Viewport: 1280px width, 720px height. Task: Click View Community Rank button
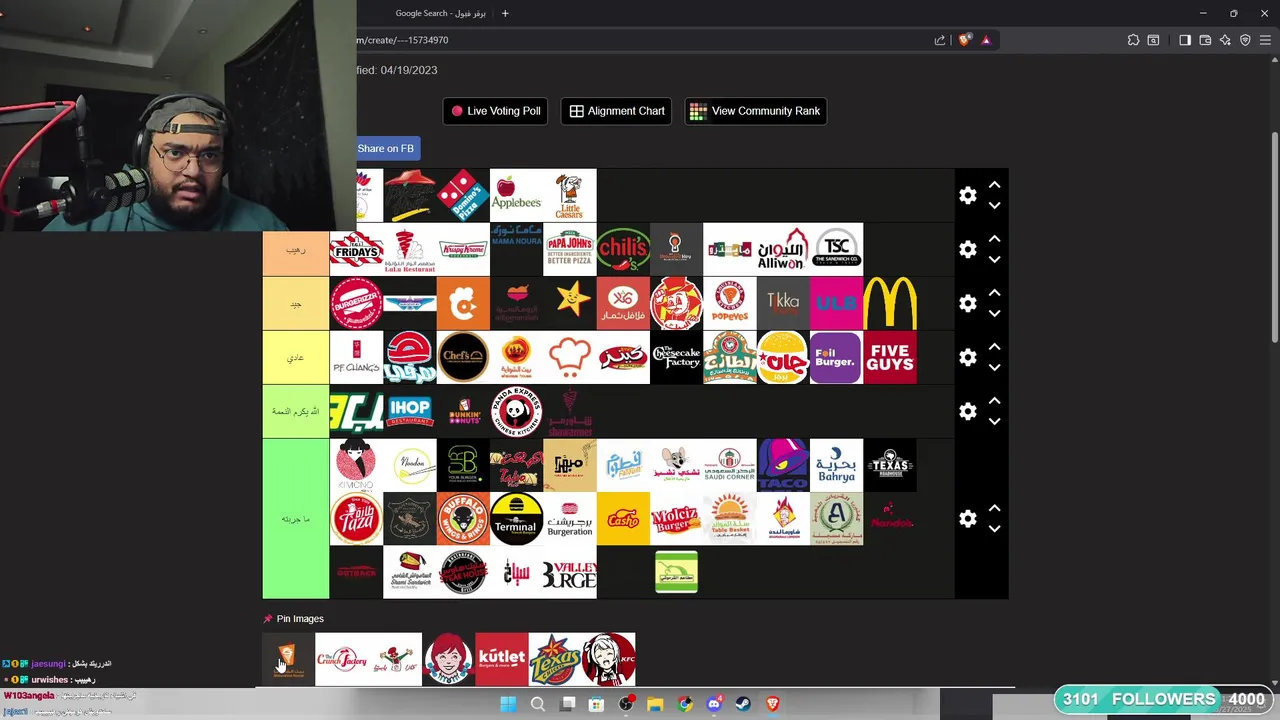pyautogui.click(x=755, y=111)
